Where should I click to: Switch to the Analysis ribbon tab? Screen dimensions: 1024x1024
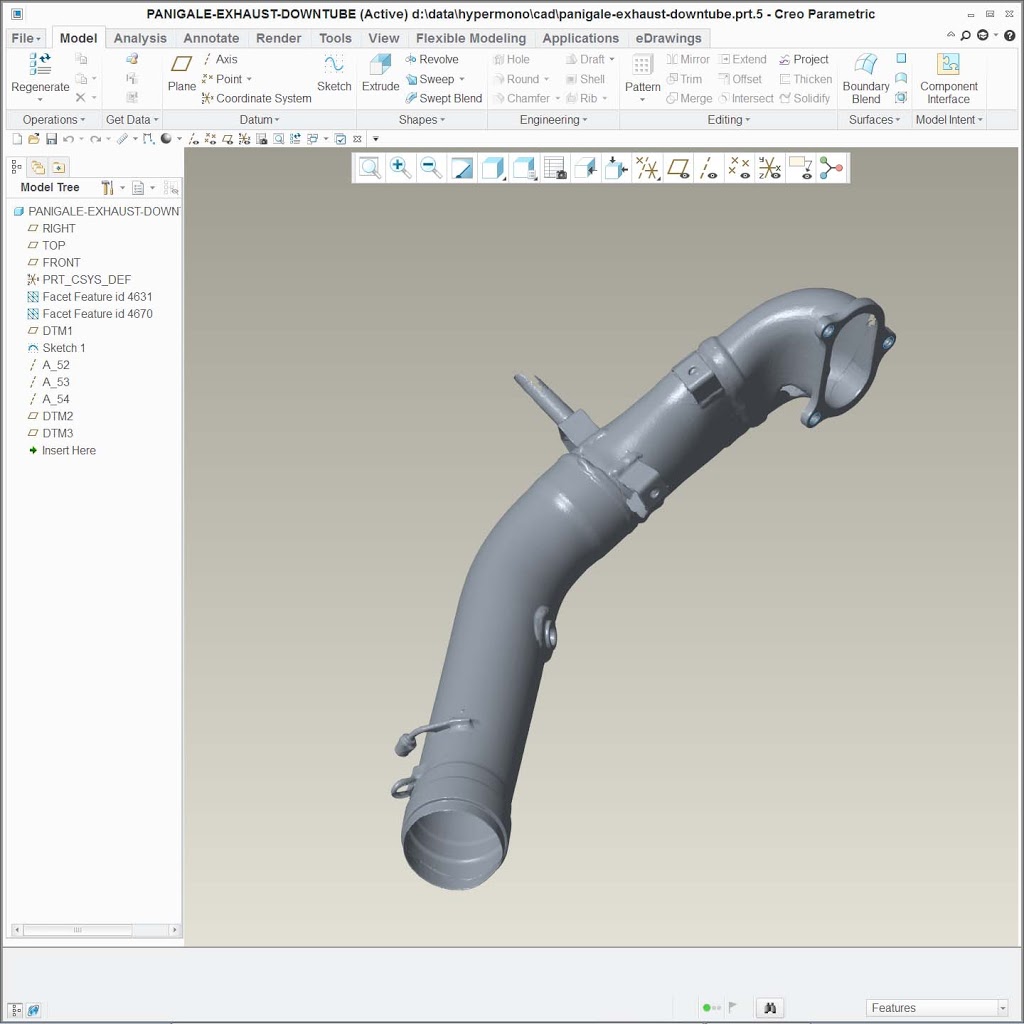click(140, 38)
